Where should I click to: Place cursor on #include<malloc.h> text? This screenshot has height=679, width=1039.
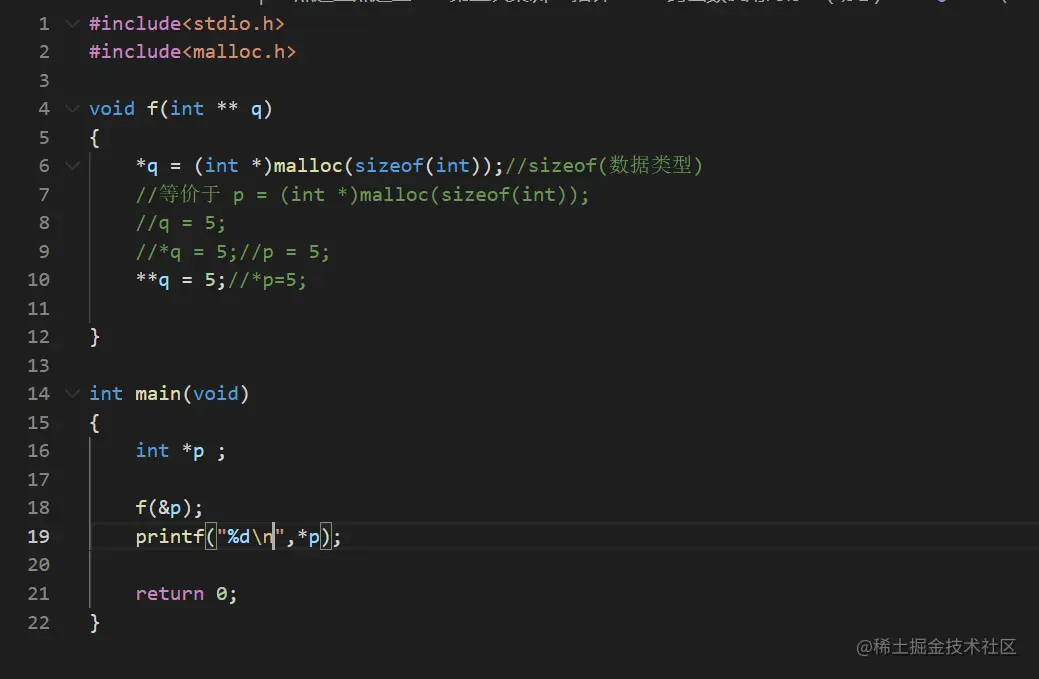click(x=192, y=52)
